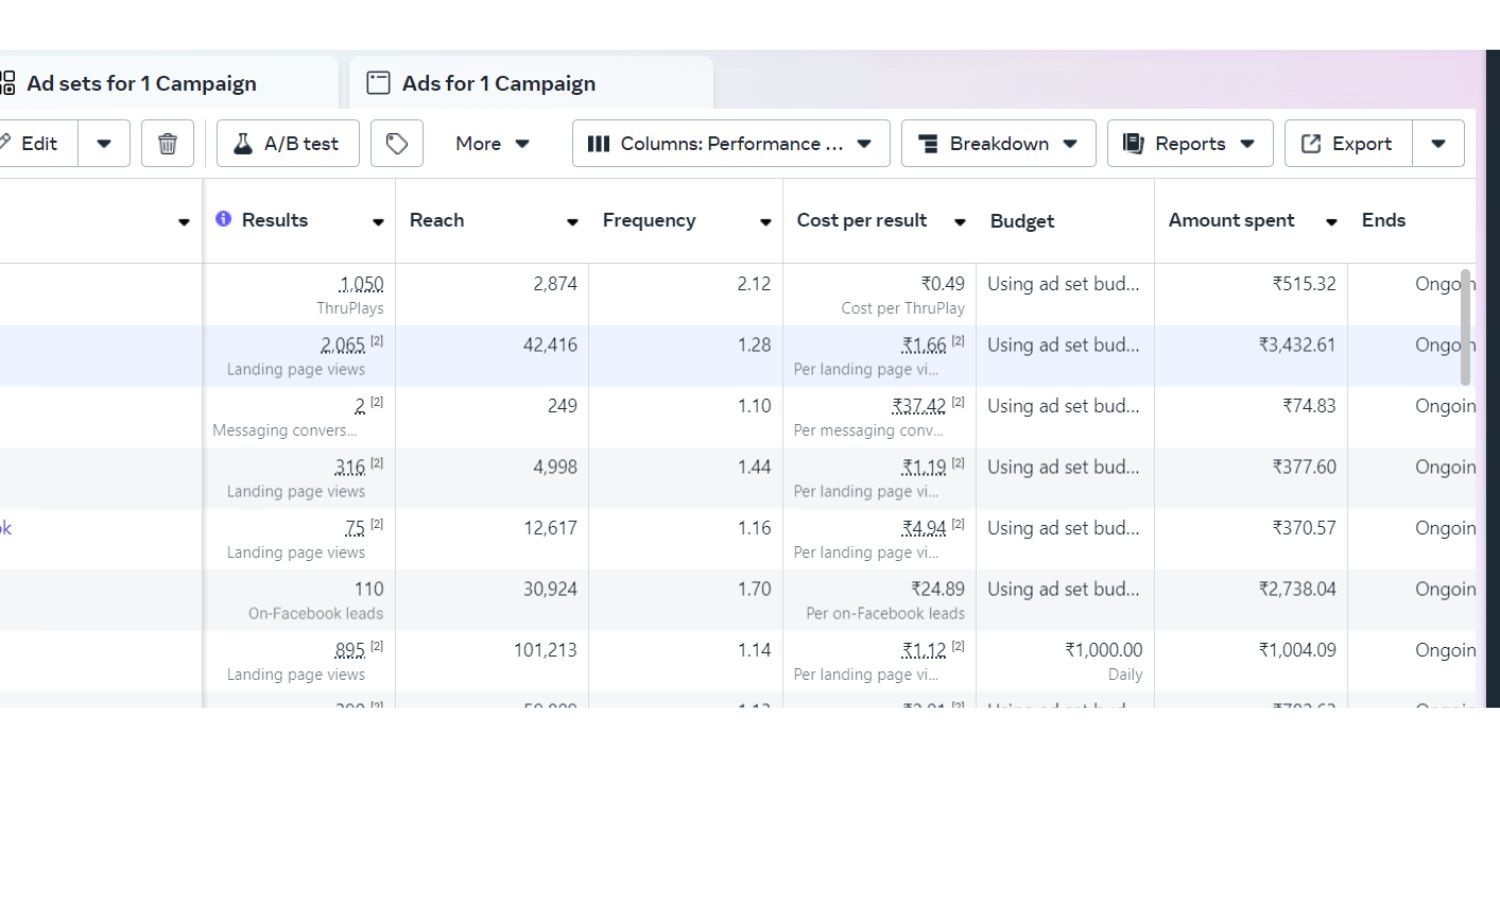Click the 2 messaging conversations result
Screen dimensions: 1500x900
coord(360,406)
